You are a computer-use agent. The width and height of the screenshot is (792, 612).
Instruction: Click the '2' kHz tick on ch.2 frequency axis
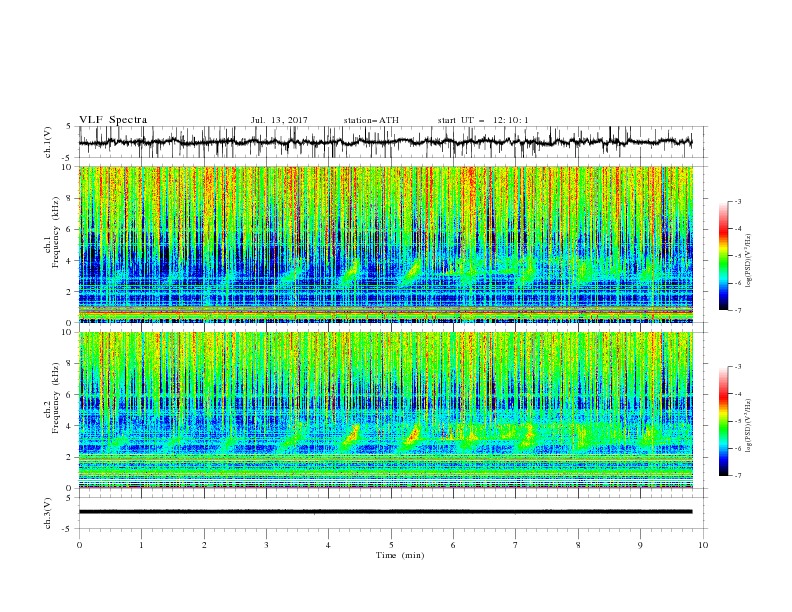[x=70, y=457]
